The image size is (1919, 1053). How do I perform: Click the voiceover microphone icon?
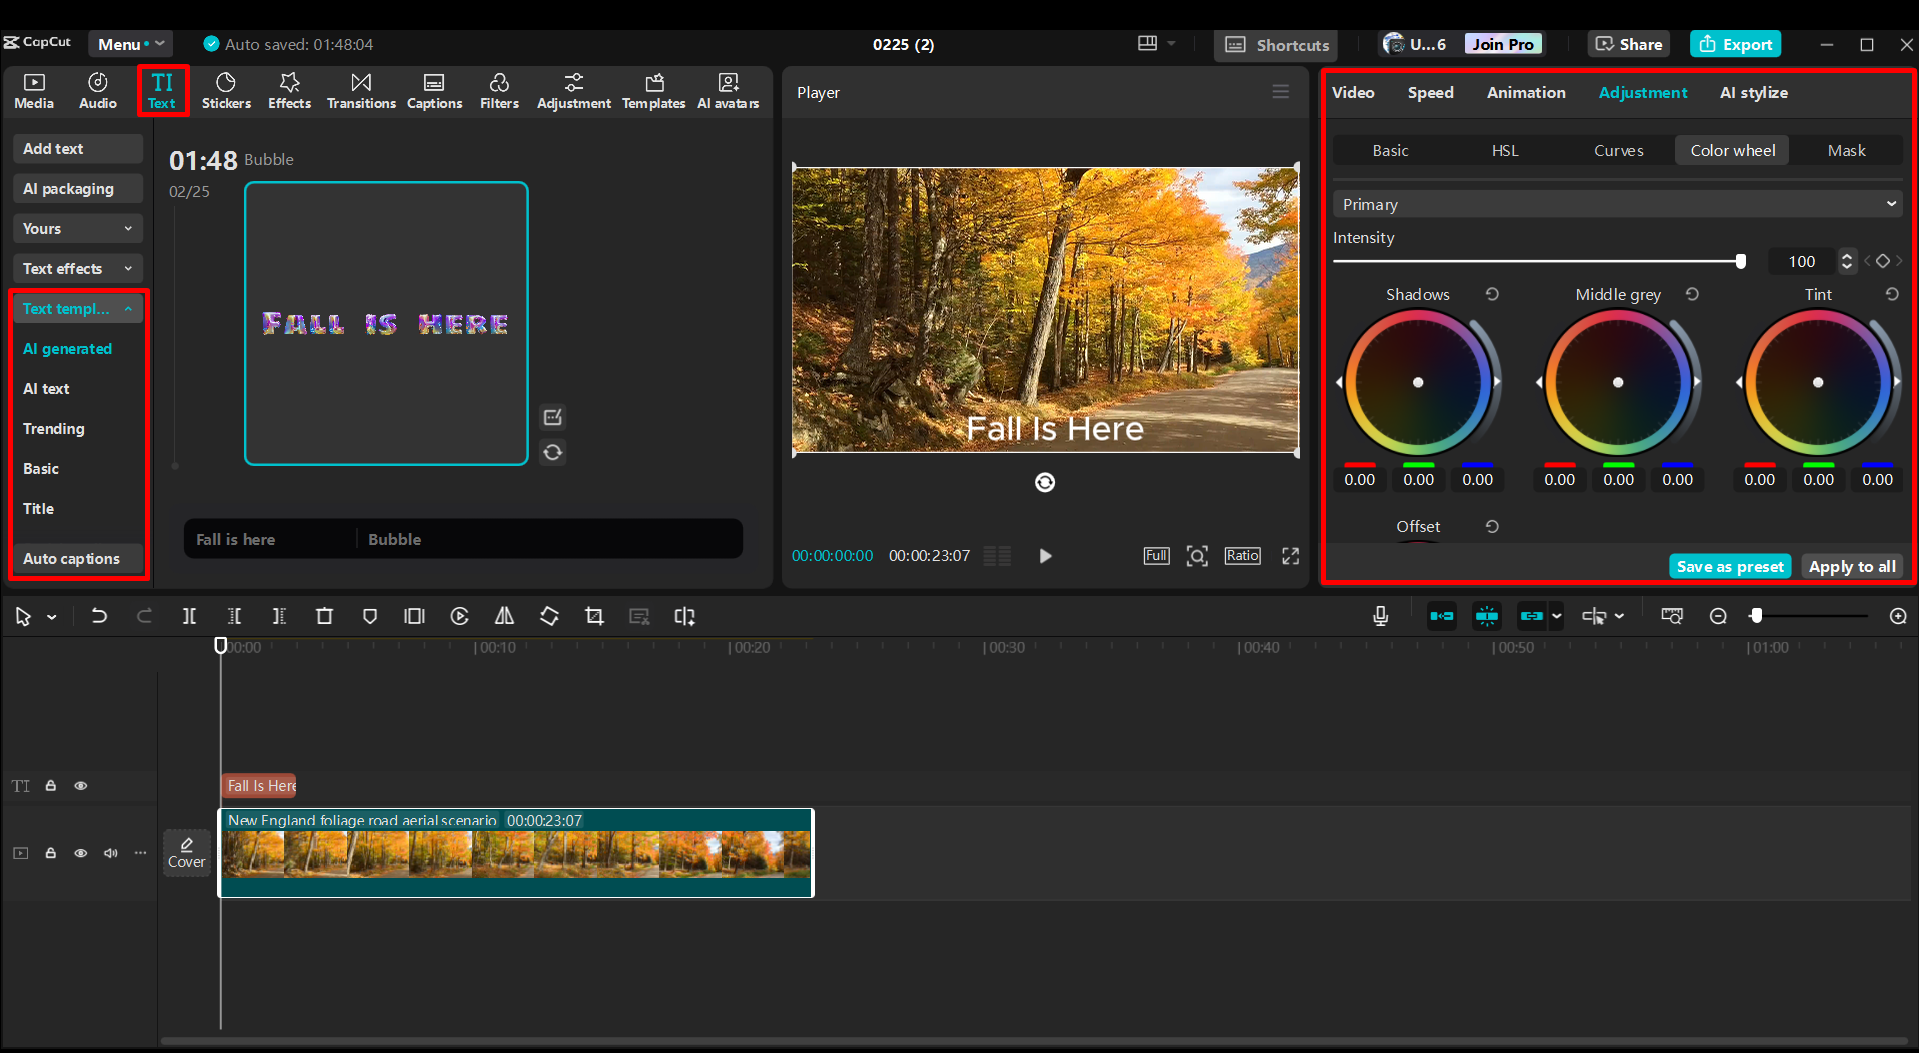click(x=1380, y=616)
